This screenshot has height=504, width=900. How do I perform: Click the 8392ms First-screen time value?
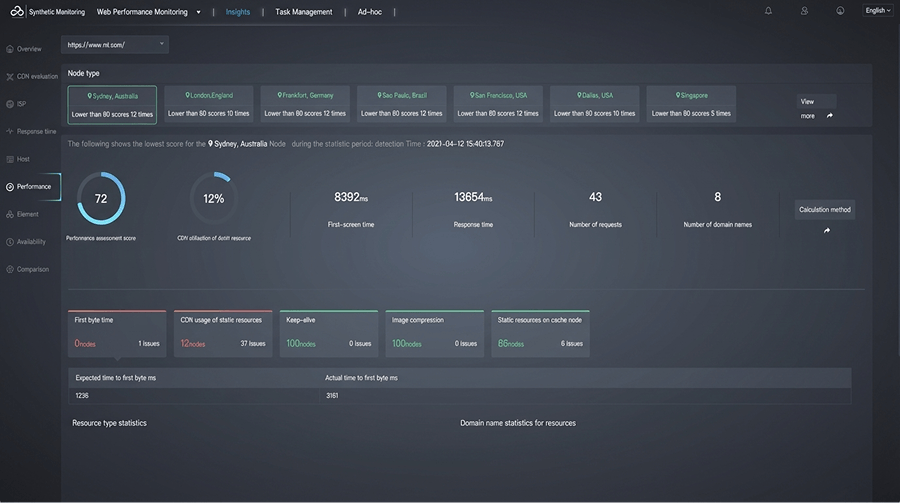coord(351,197)
